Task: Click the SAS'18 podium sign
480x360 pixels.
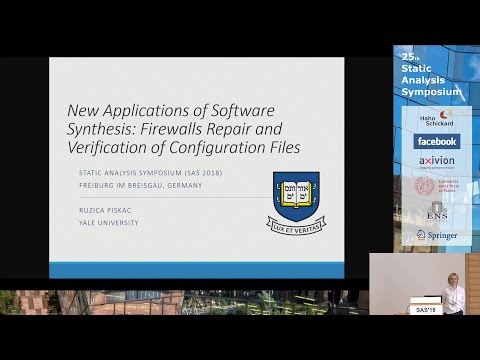Action: point(426,310)
